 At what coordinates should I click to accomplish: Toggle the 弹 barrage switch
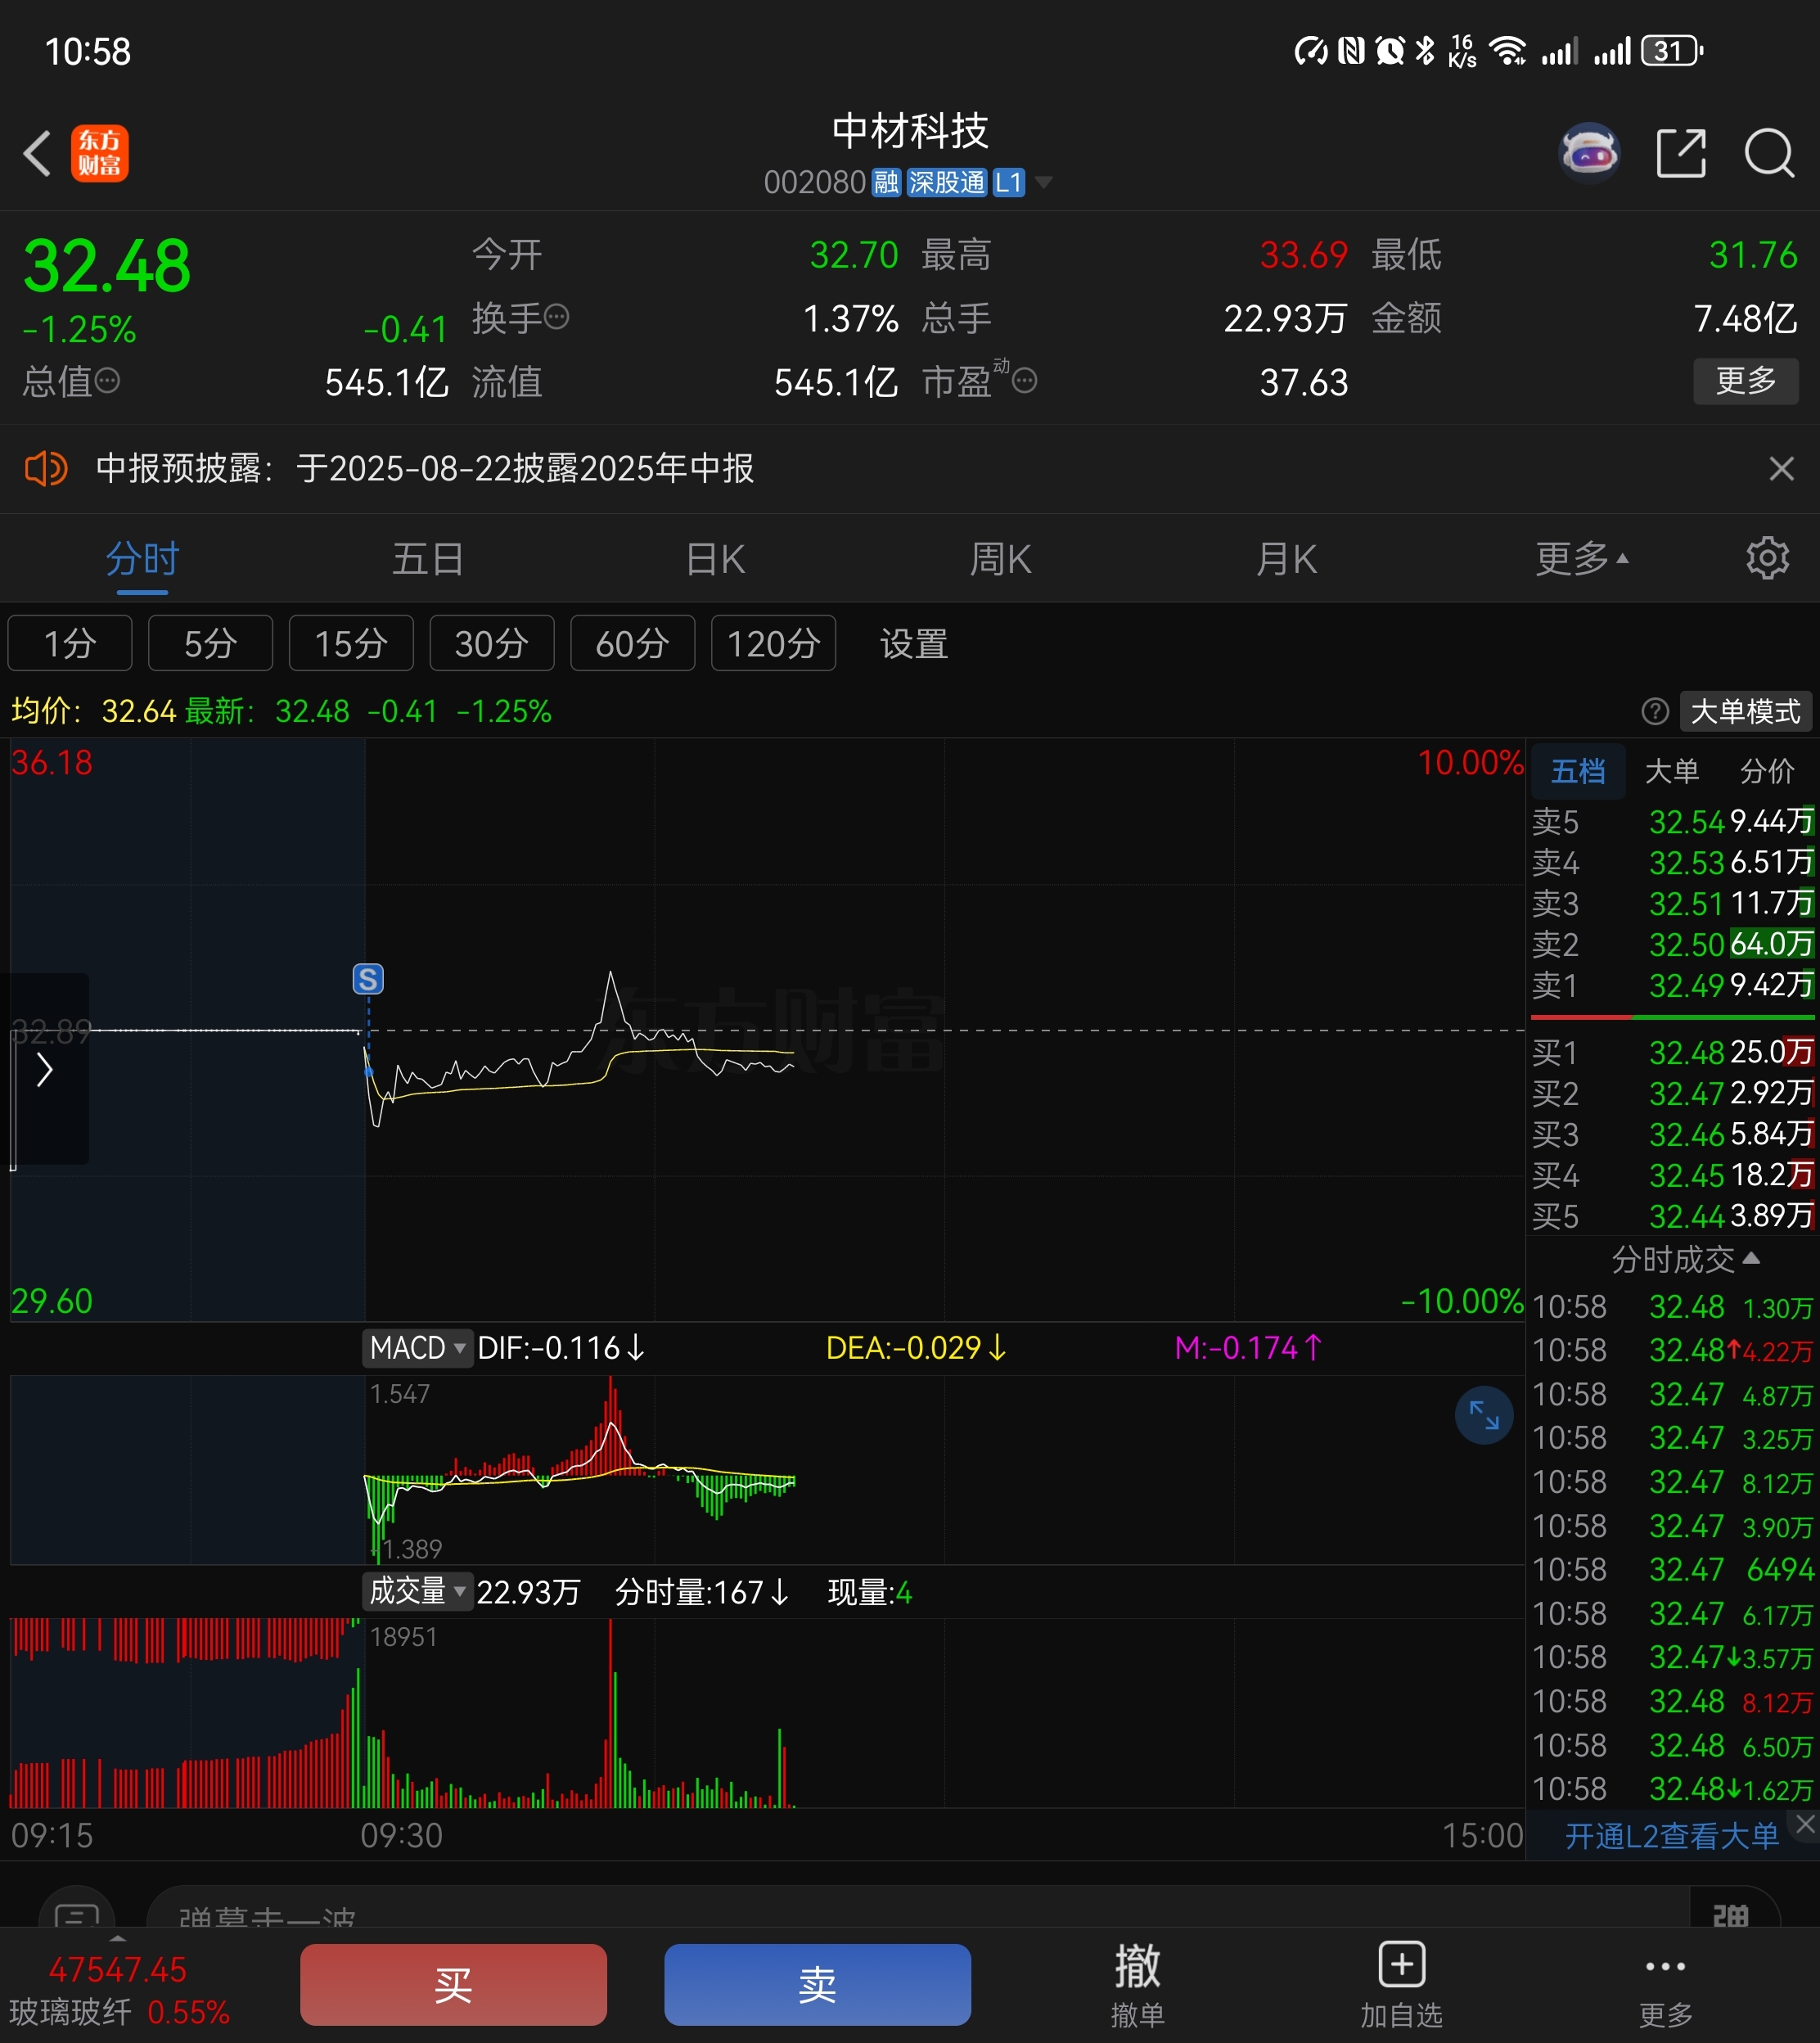1731,1908
